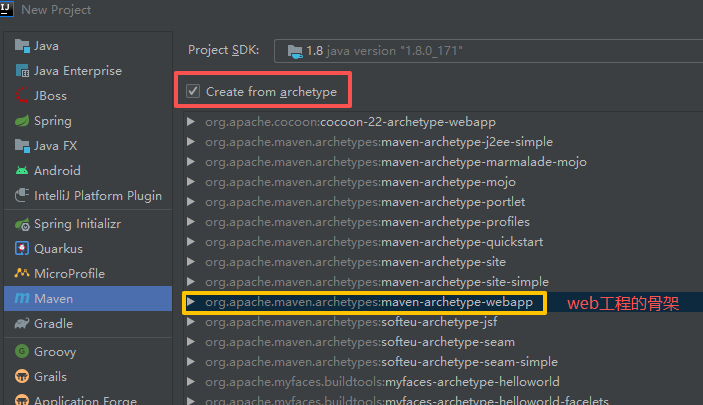Screen dimensions: 703x405
Task: Click the Android robot icon
Action: [22, 170]
